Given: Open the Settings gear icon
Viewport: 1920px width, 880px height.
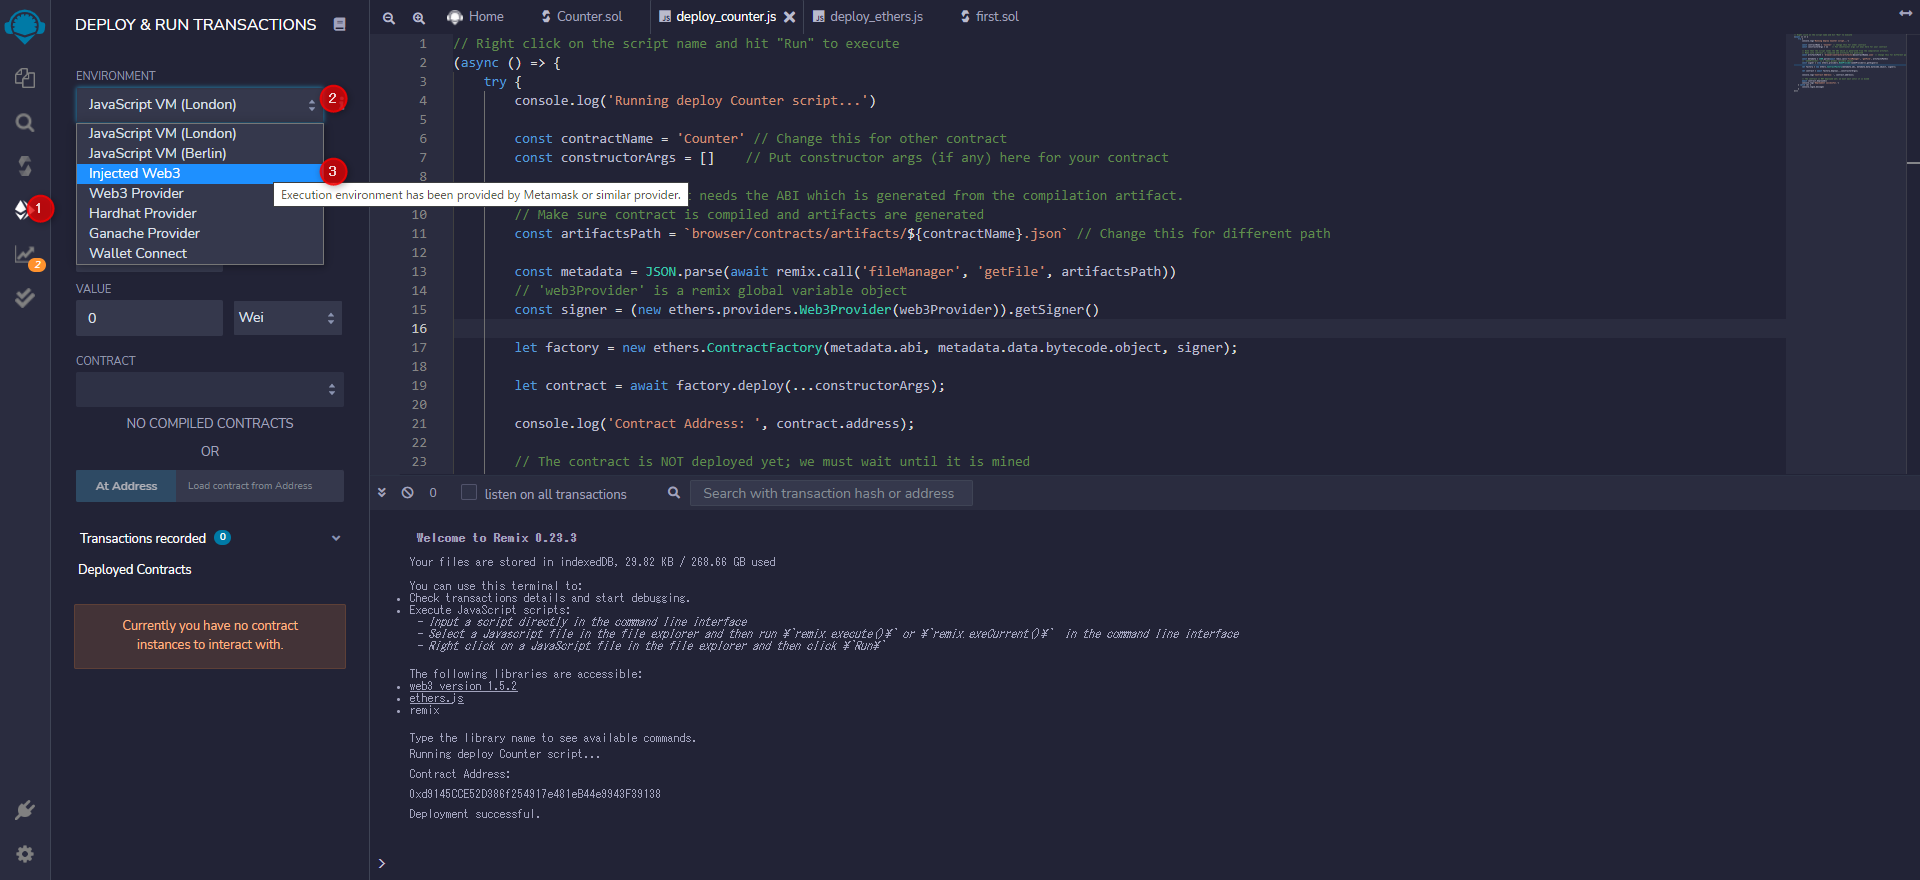Looking at the screenshot, I should pos(25,854).
